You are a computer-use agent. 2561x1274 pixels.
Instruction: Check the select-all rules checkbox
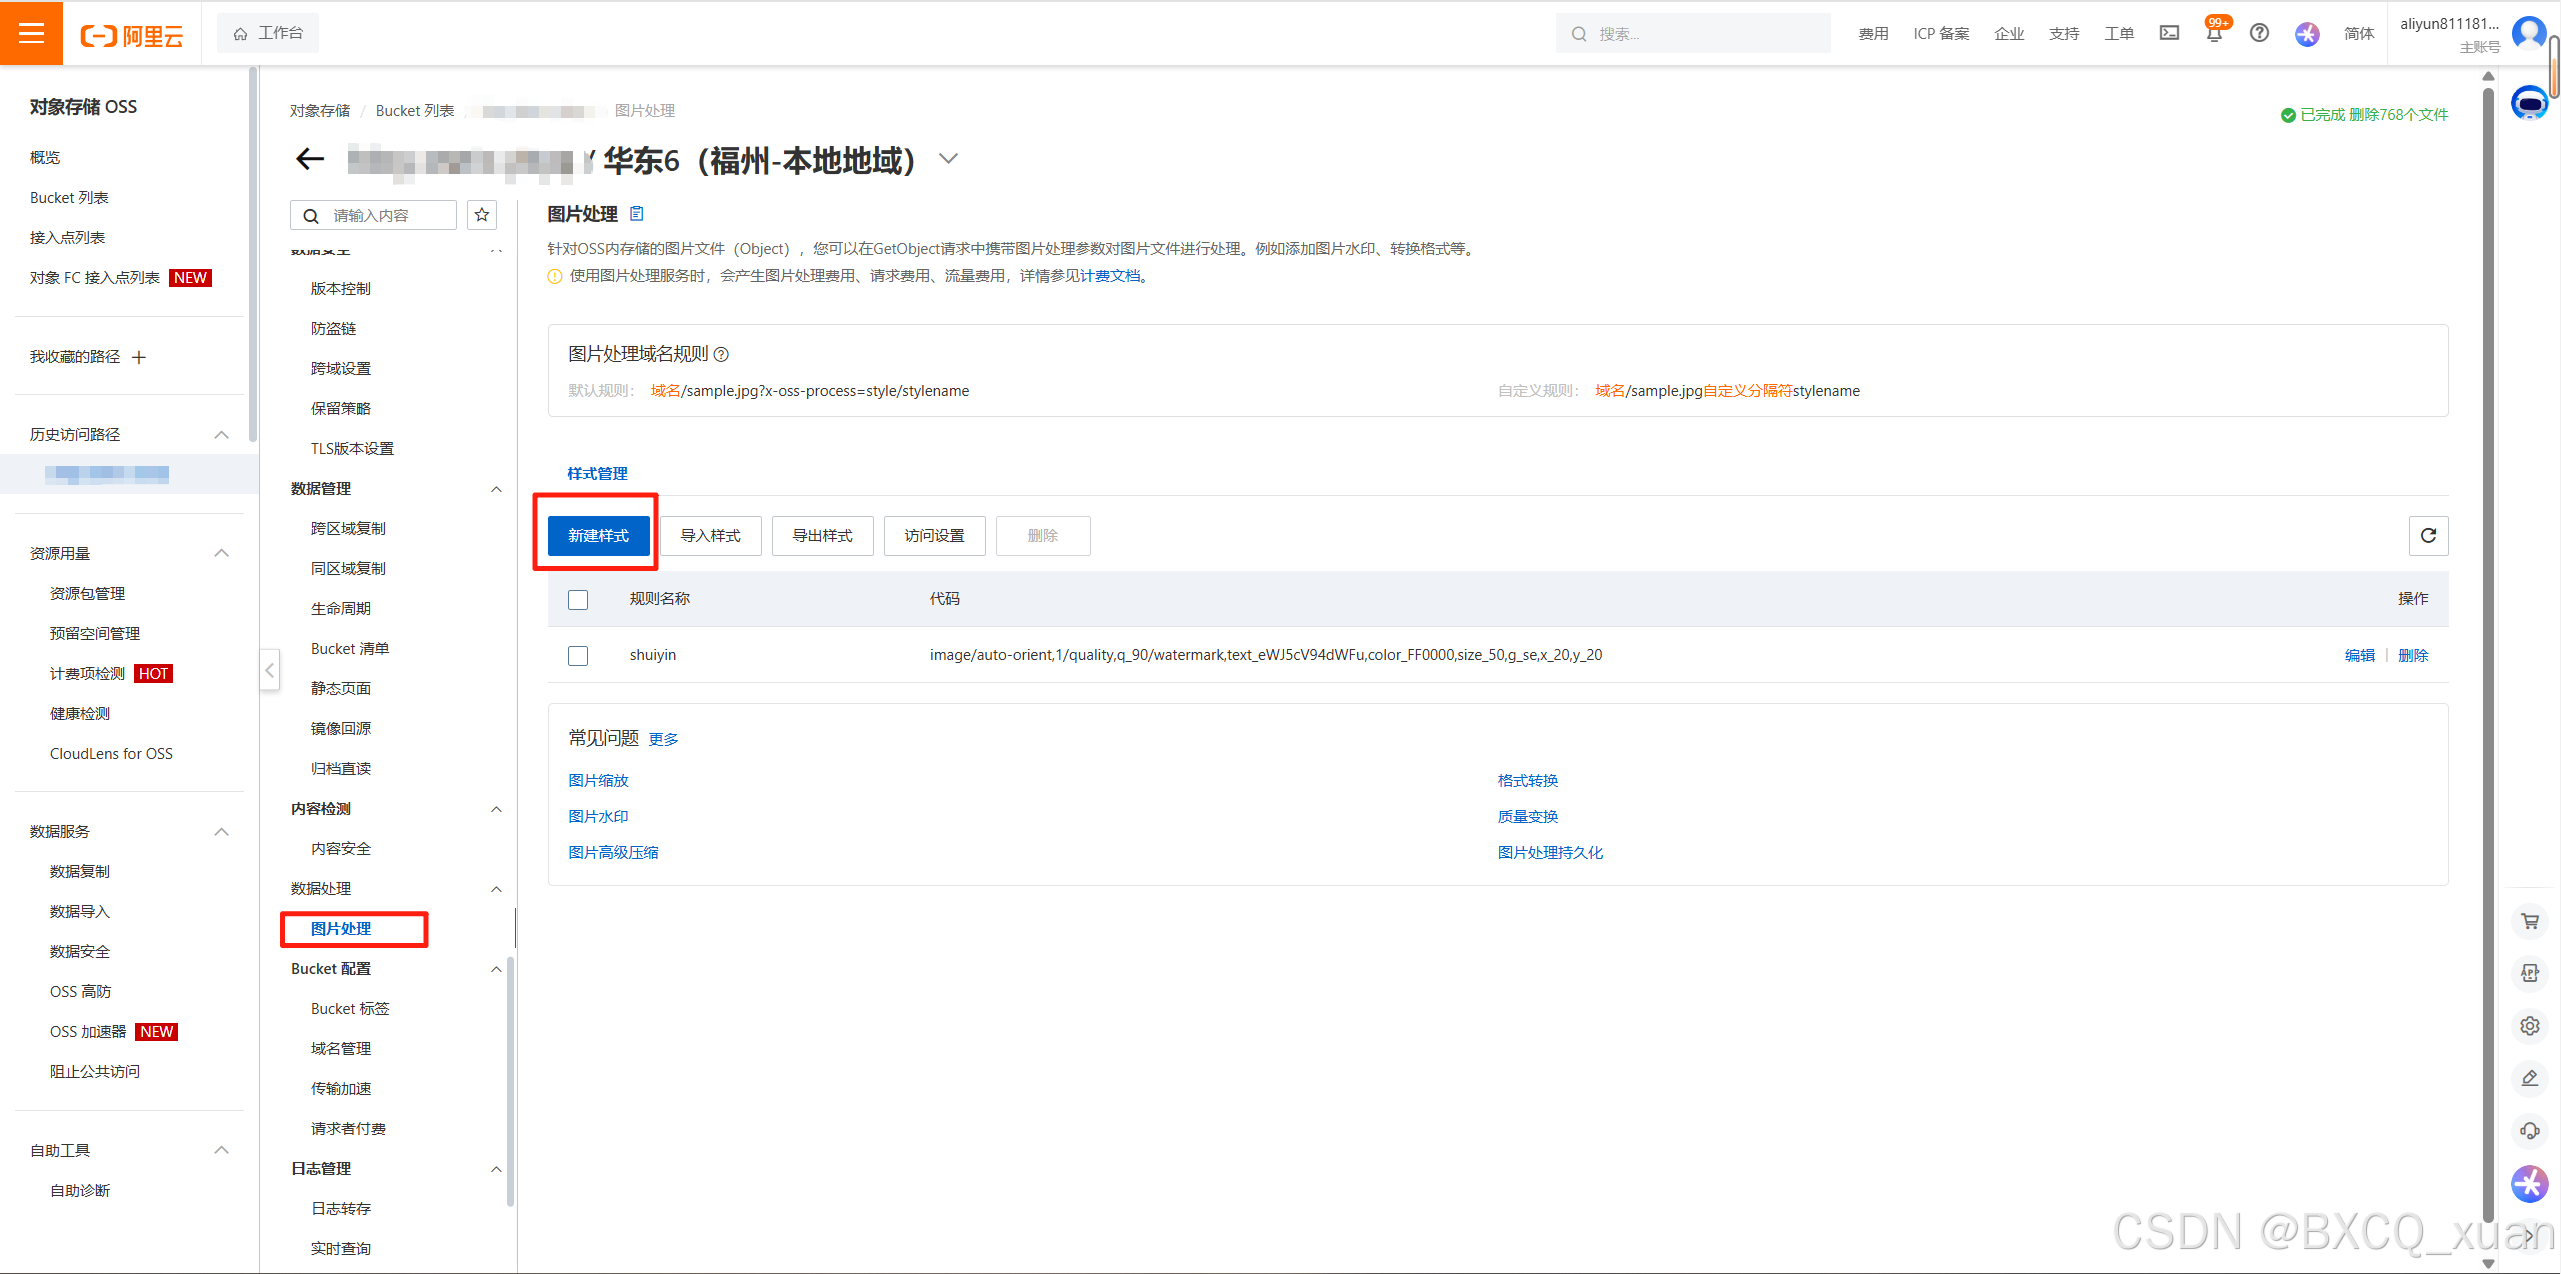coord(578,600)
